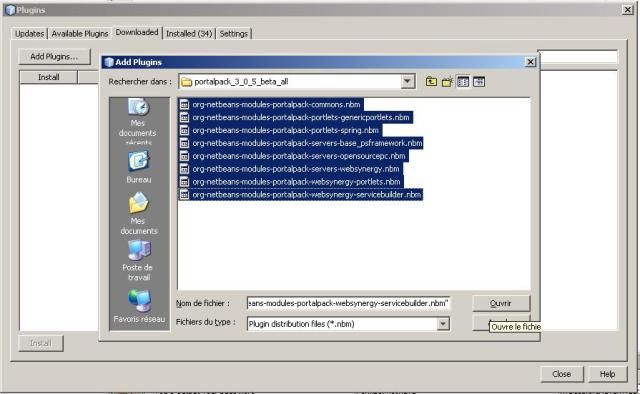Image resolution: width=640 pixels, height=394 pixels.
Task: Select org-netbeans-modules-portalpack-servers-websynergy.nbm file name
Action: (x=296, y=169)
